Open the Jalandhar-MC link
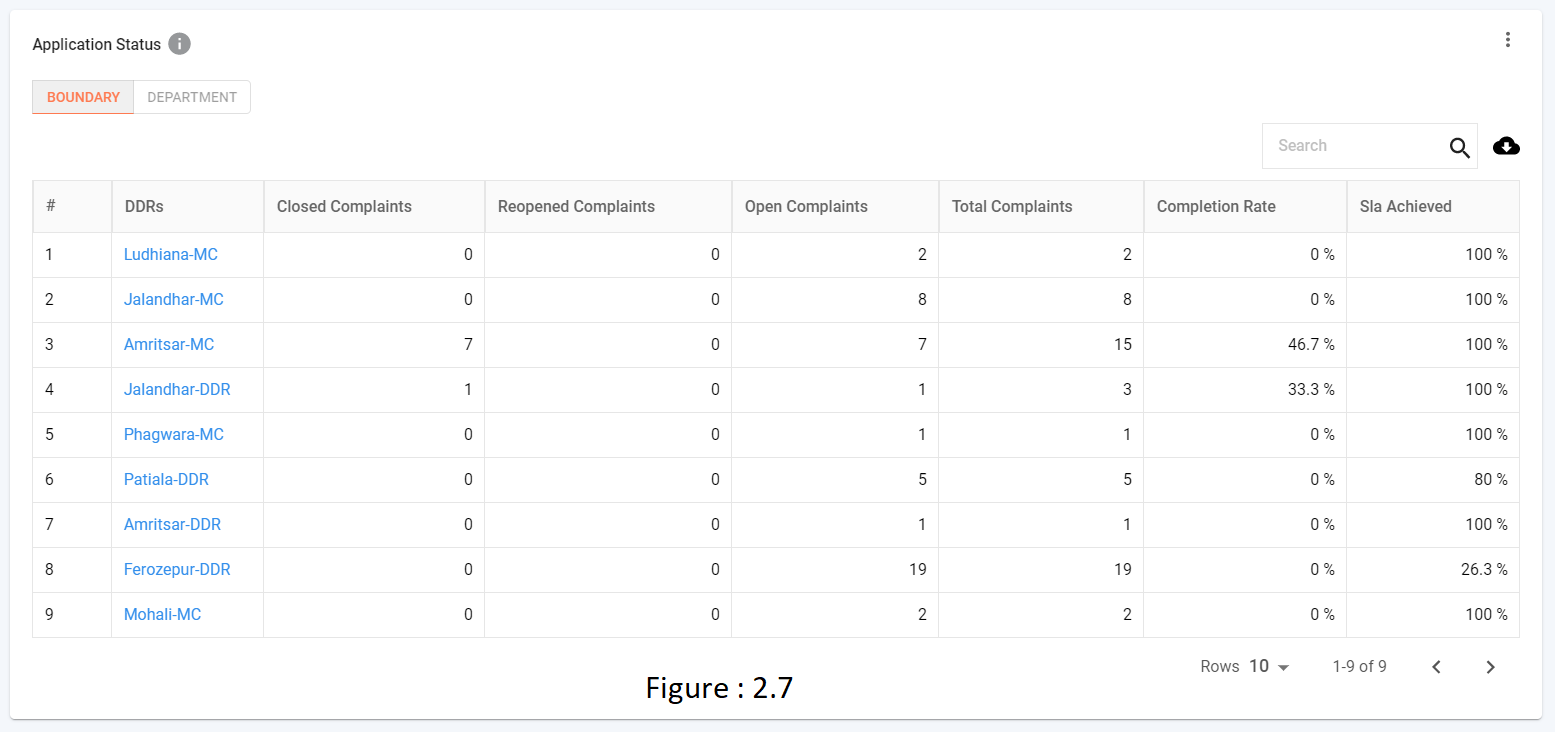This screenshot has height=732, width=1555. click(173, 300)
